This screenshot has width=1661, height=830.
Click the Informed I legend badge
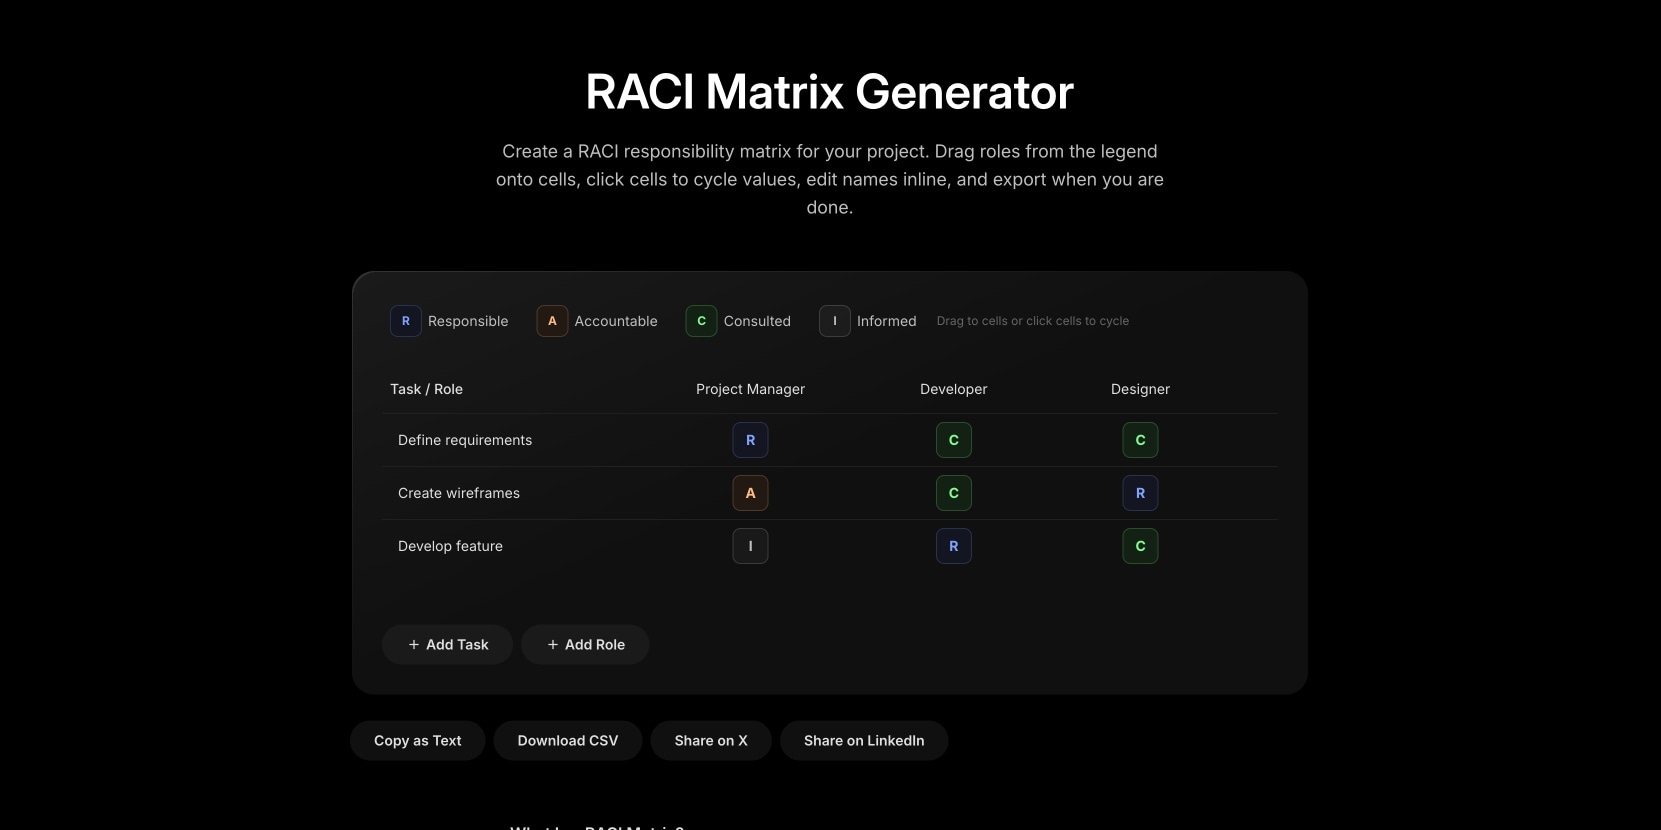click(835, 321)
